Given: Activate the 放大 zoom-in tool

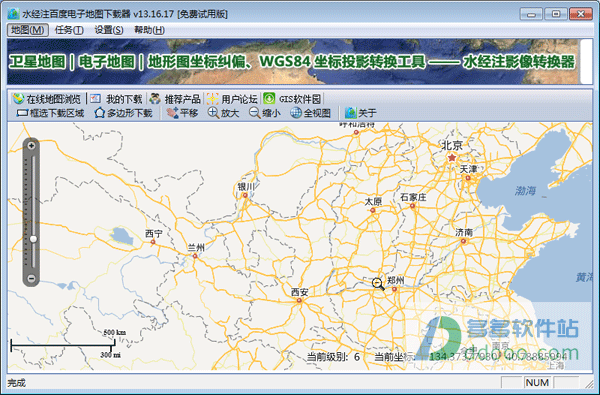Looking at the screenshot, I should click(x=223, y=113).
